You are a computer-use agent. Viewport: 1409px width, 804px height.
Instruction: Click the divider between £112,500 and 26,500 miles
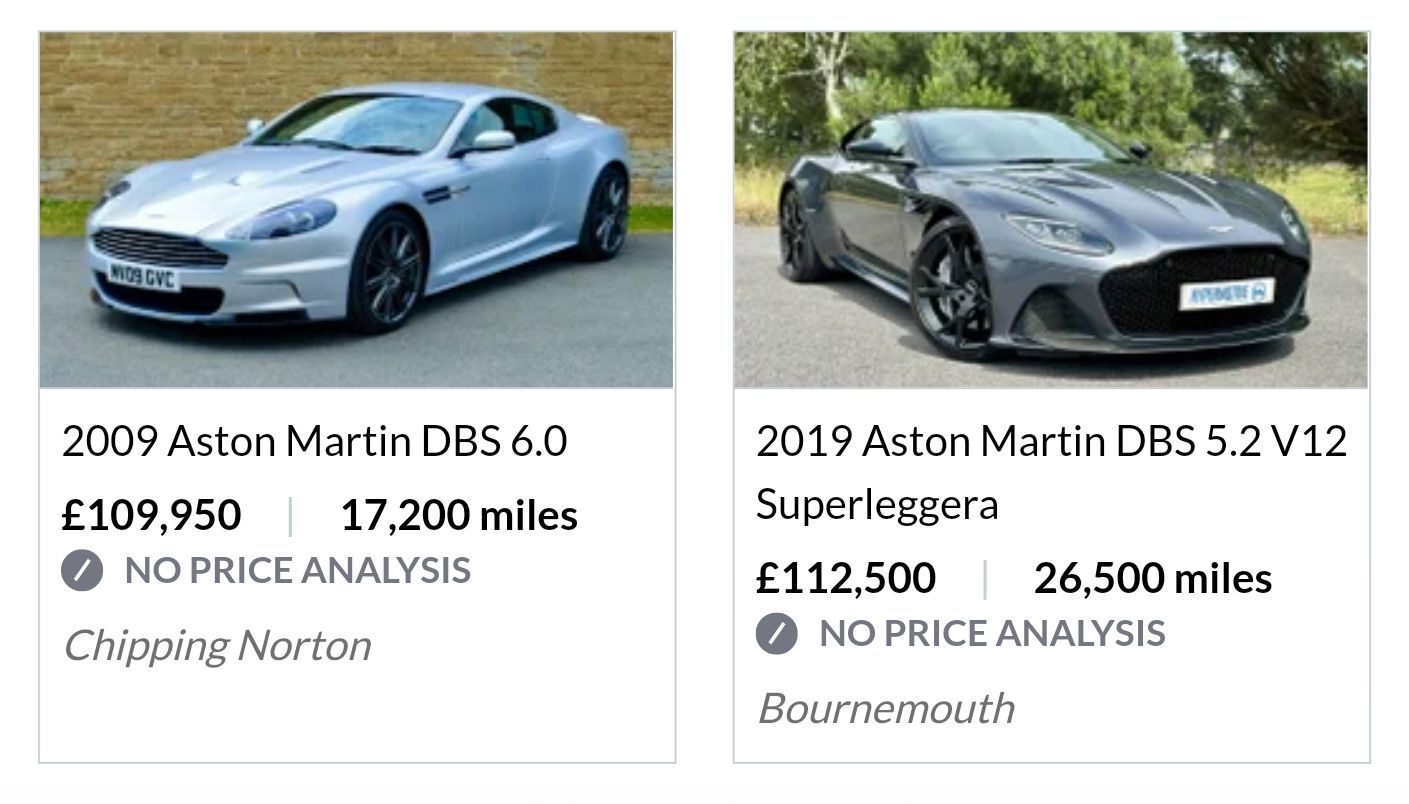pos(985,579)
